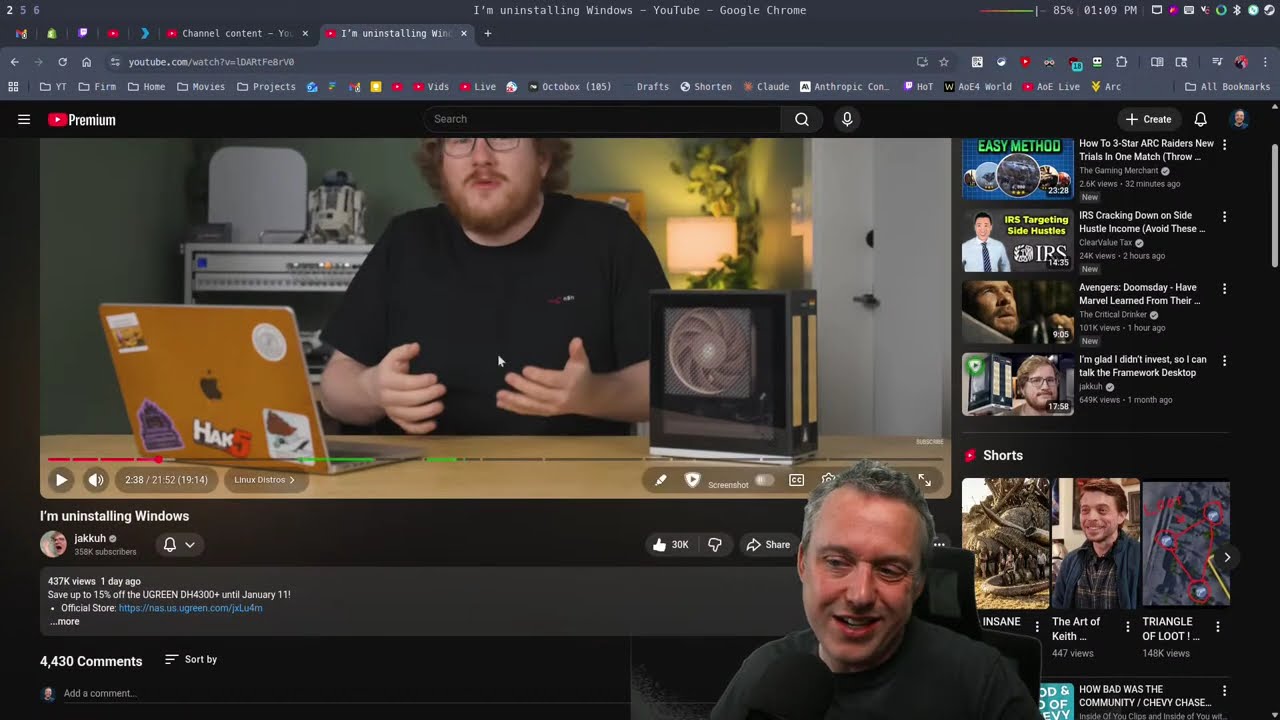
Task: Enter fullscreen with the player's corner icon
Action: pyautogui.click(x=924, y=480)
